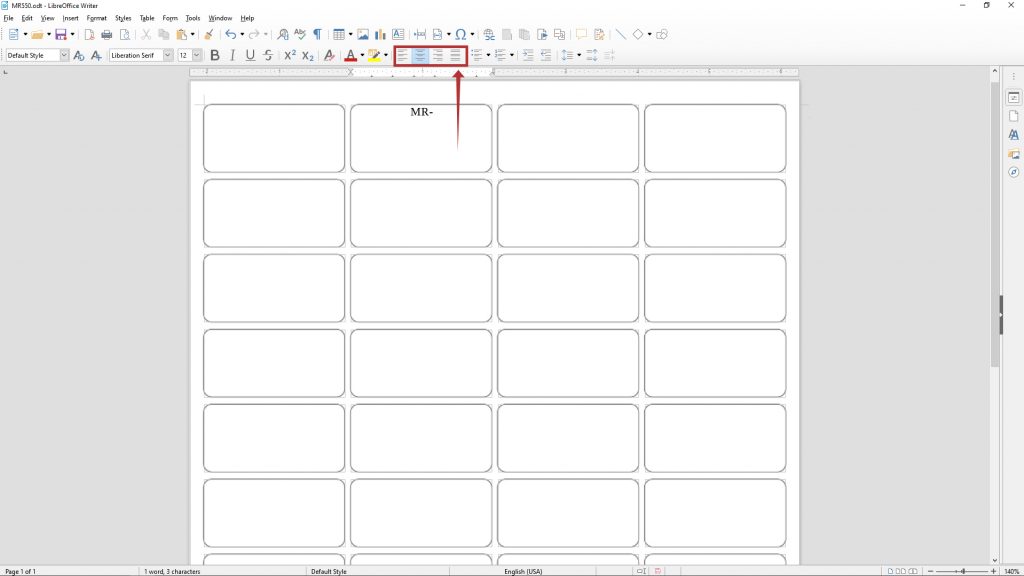Click Clone Formatting paintbrush
The height and width of the screenshot is (576, 1024).
pyautogui.click(x=209, y=35)
